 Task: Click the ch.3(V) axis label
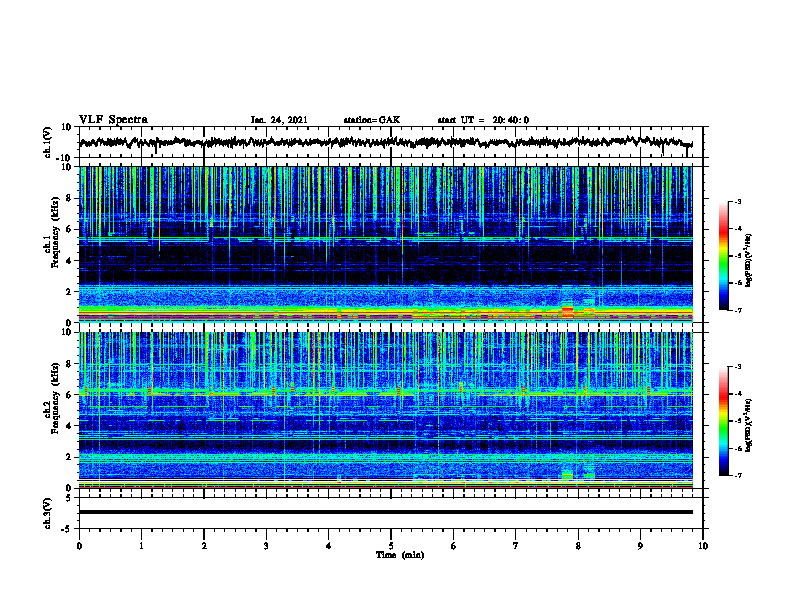pos(48,513)
